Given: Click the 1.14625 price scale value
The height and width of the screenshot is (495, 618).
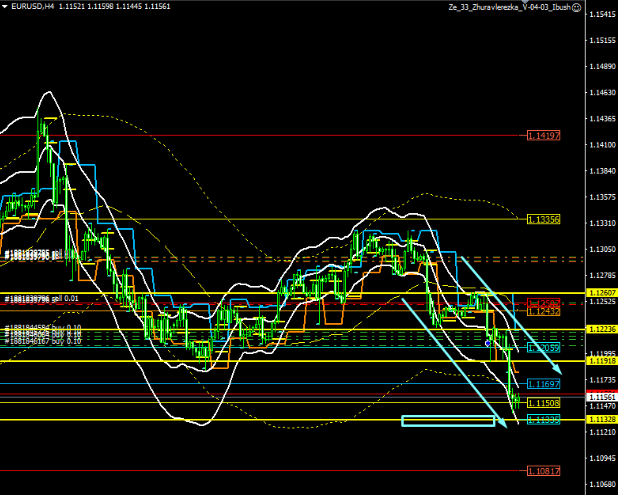Looking at the screenshot, I should point(602,93).
